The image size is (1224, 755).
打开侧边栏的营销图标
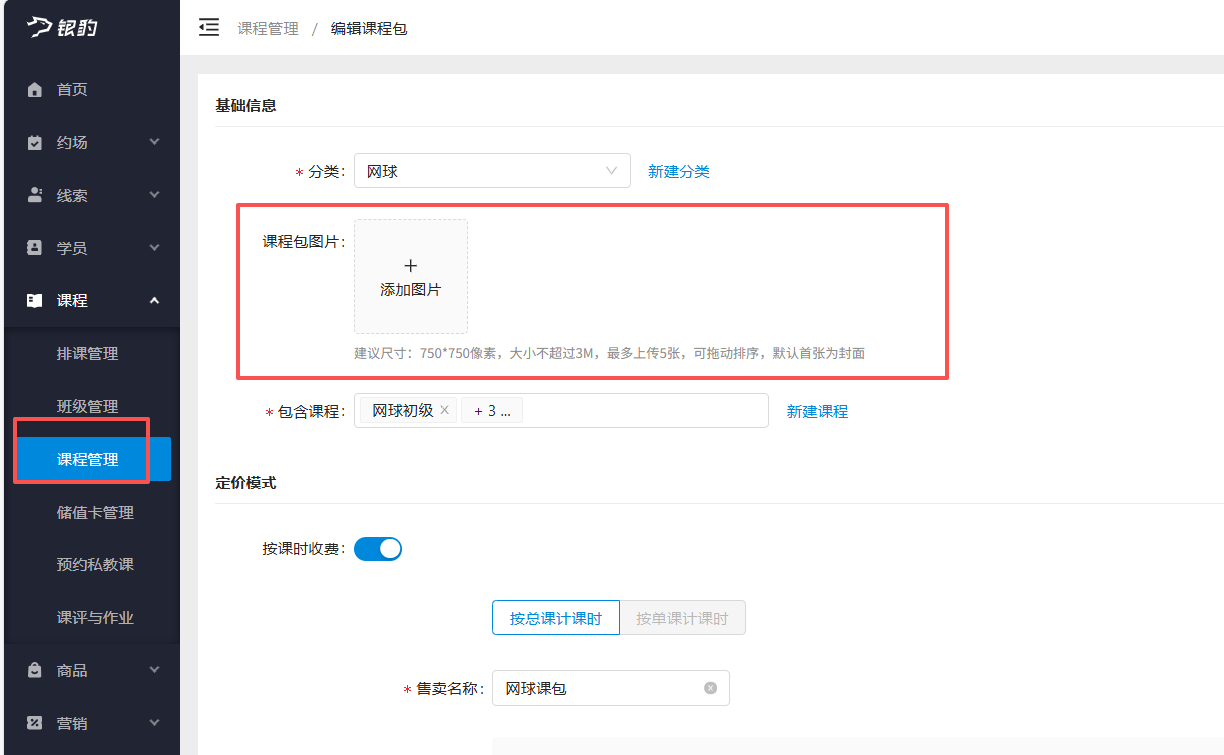34,722
